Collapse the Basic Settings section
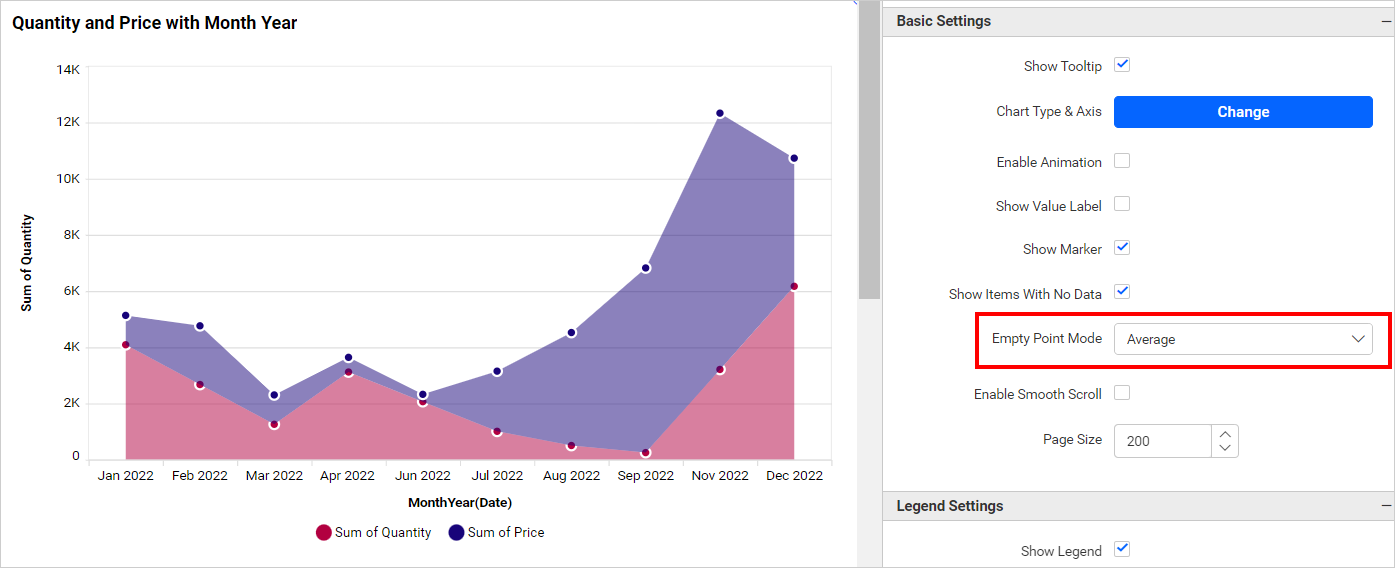Image resolution: width=1395 pixels, height=568 pixels. click(x=1386, y=21)
